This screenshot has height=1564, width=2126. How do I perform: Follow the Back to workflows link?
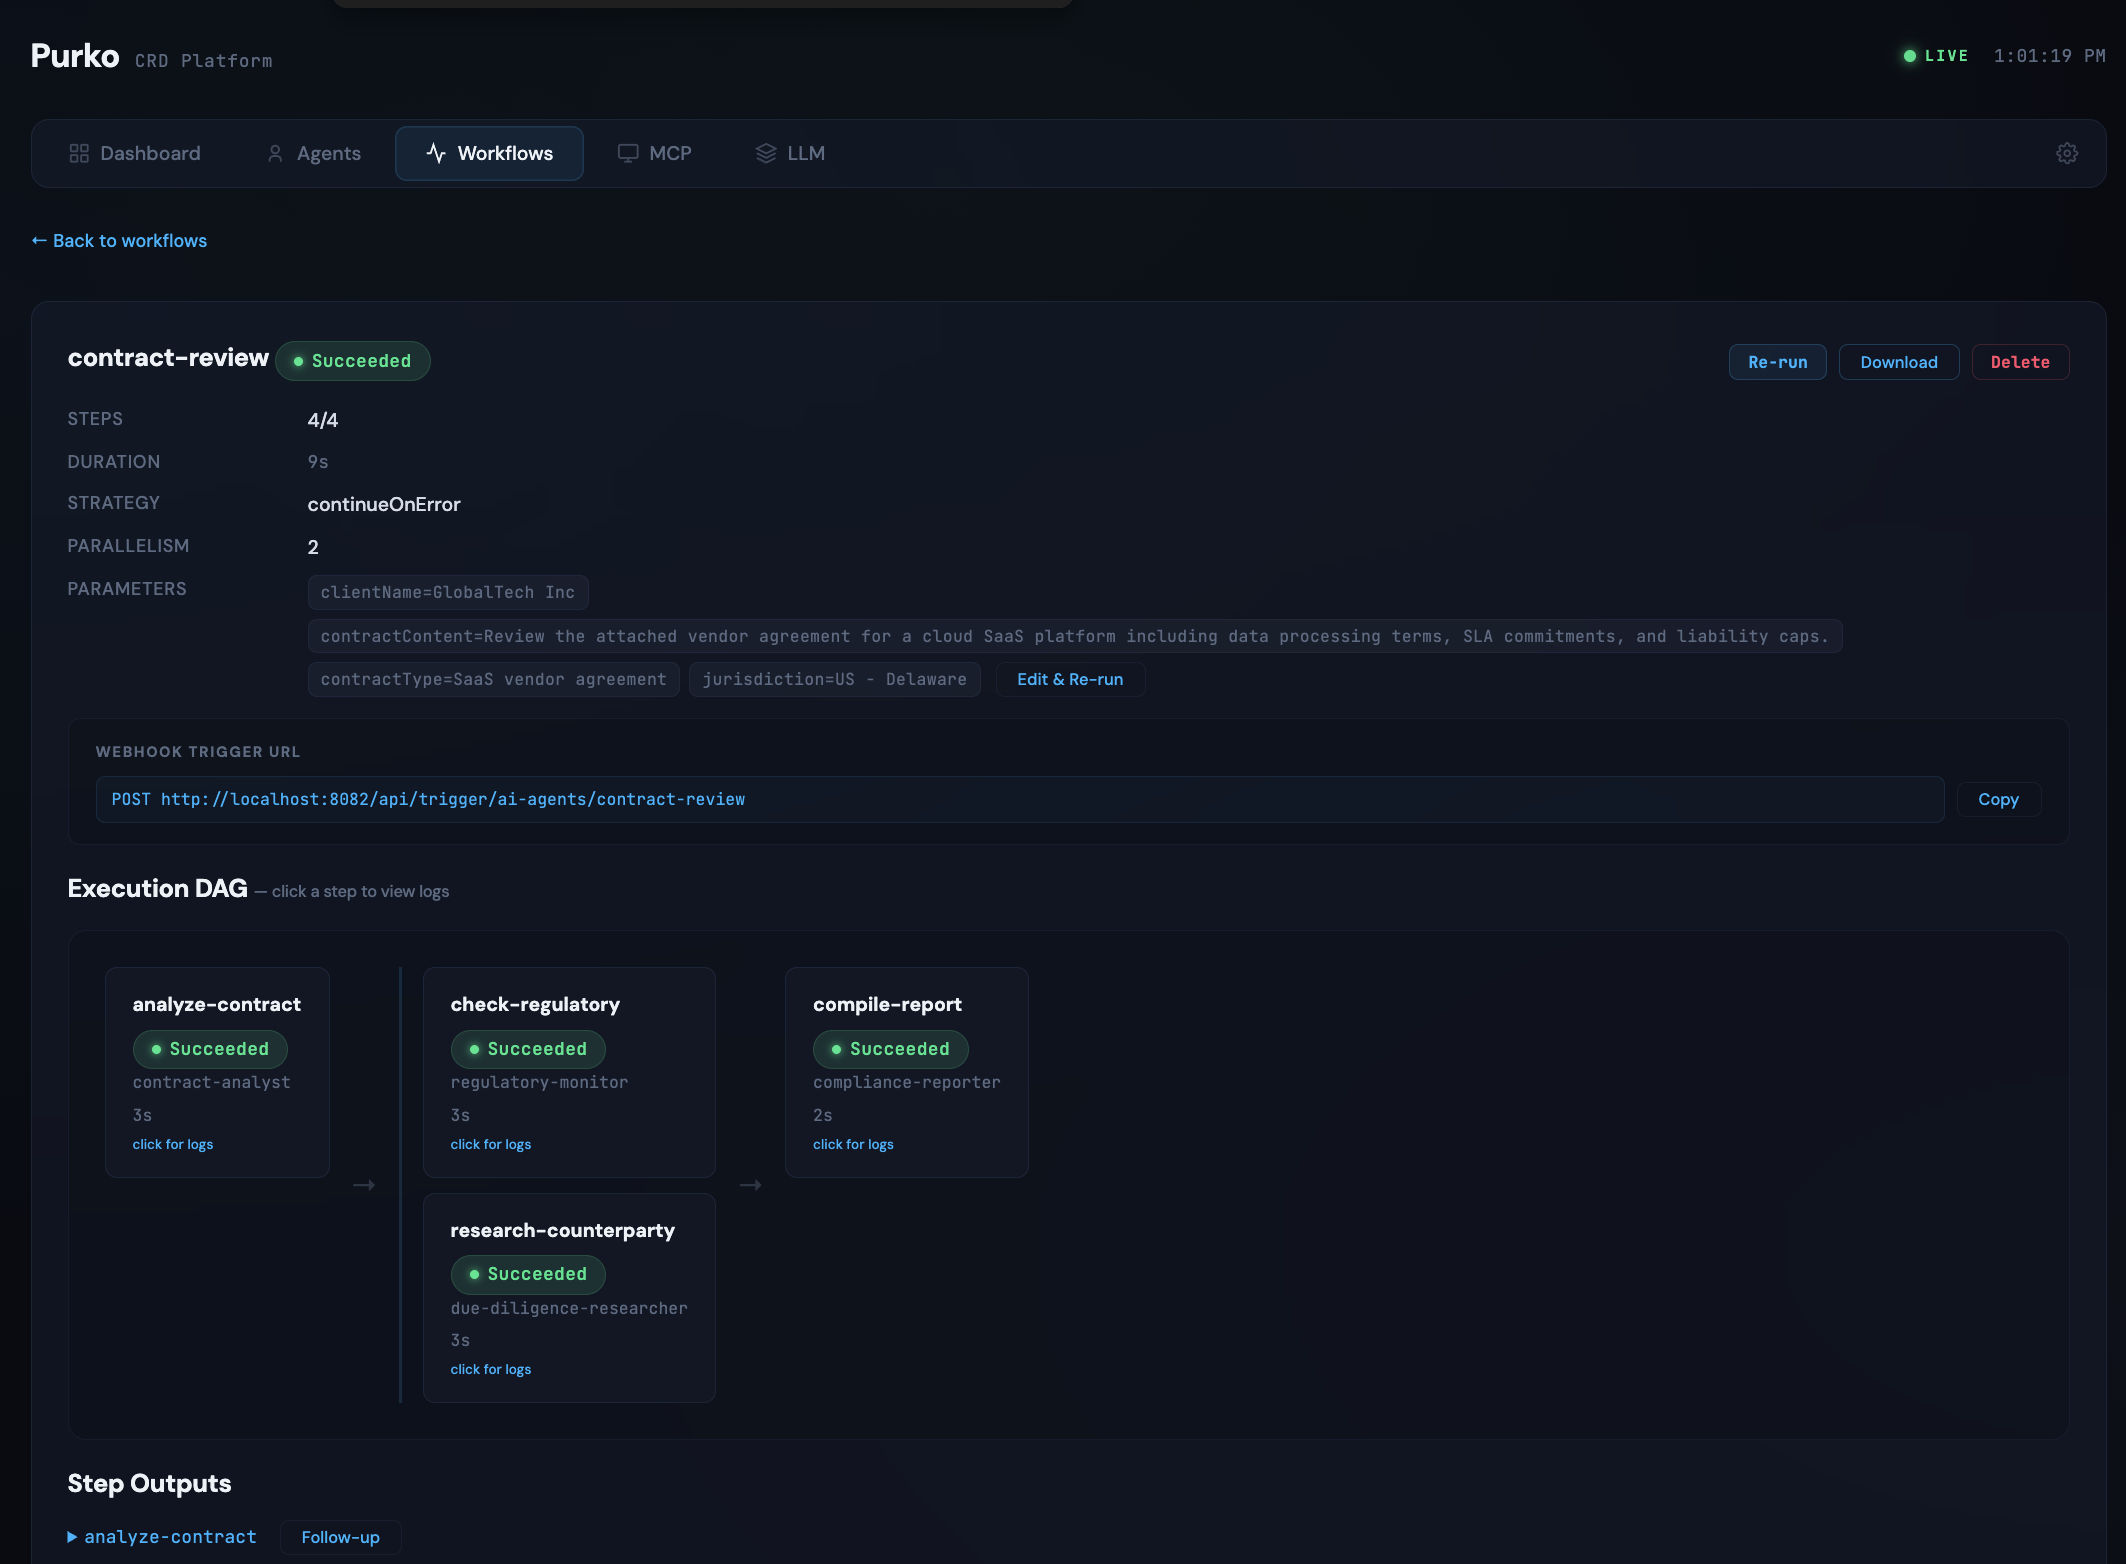point(119,241)
